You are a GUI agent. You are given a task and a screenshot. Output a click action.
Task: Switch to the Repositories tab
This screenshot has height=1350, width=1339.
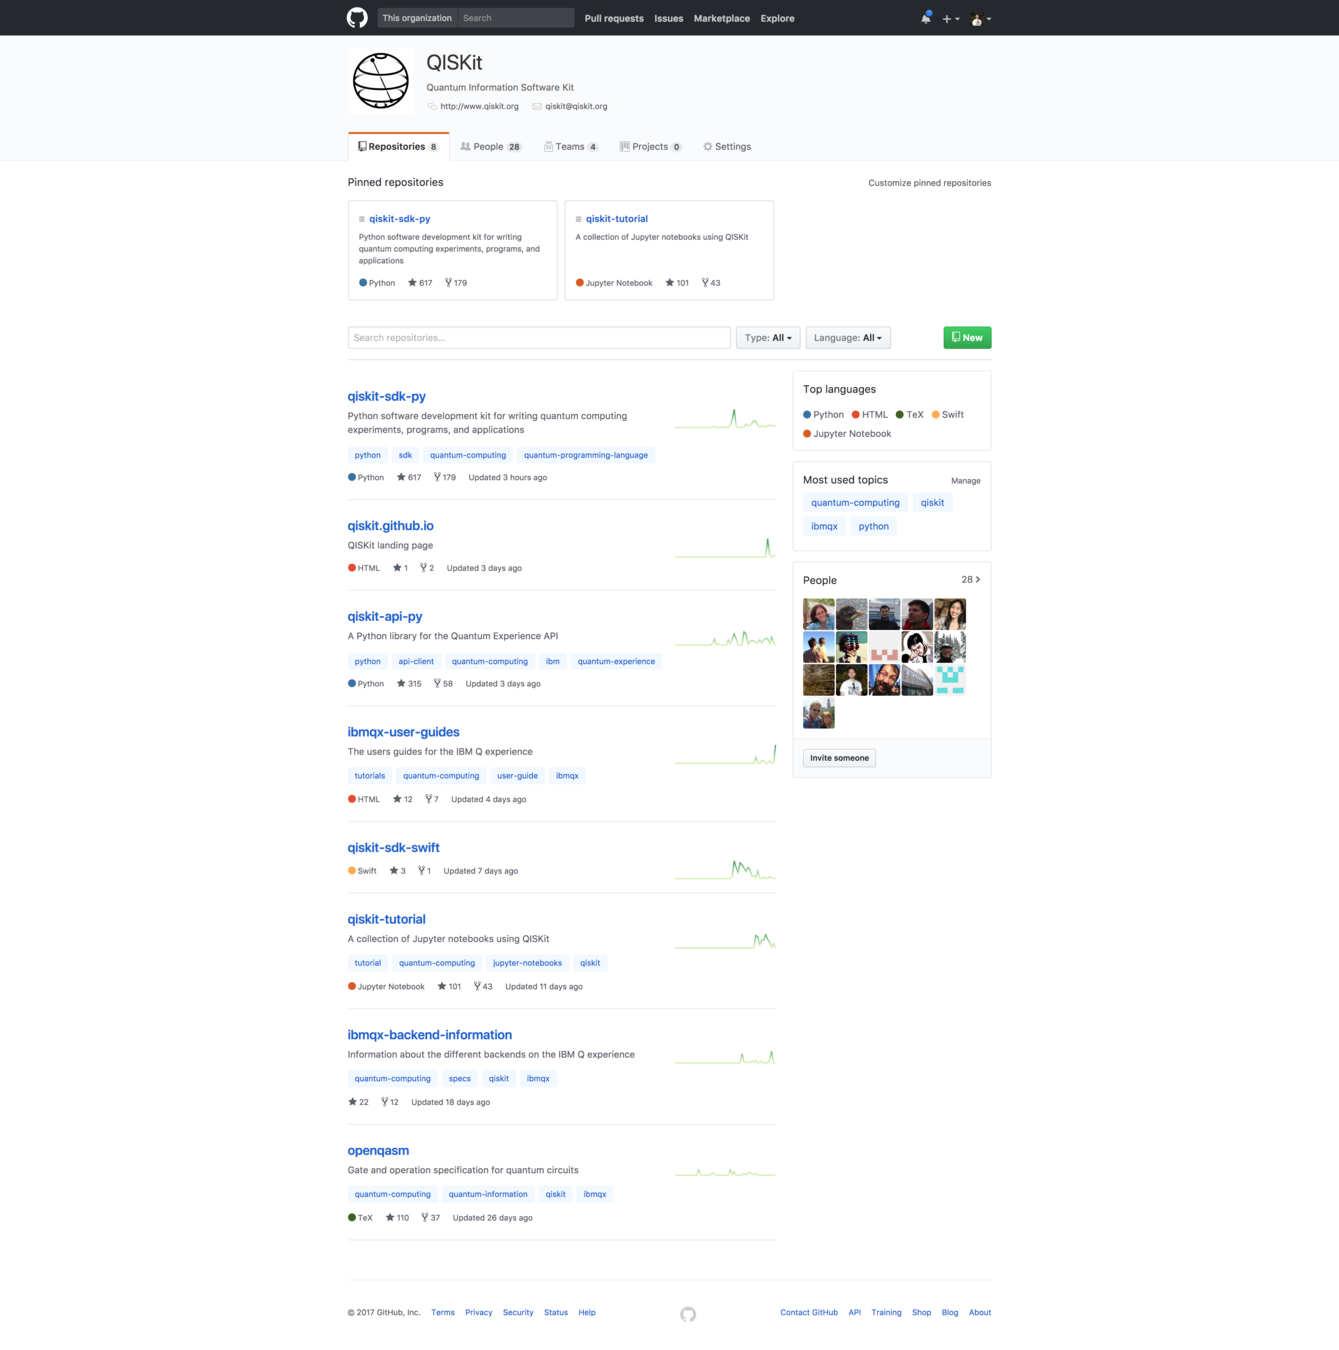pyautogui.click(x=398, y=147)
